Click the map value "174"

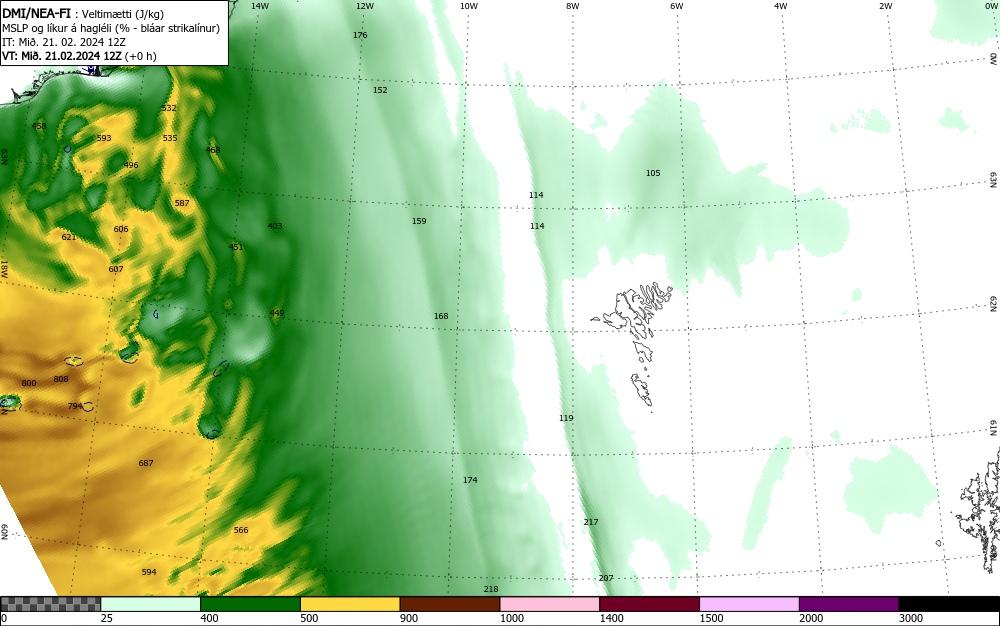pyautogui.click(x=470, y=480)
